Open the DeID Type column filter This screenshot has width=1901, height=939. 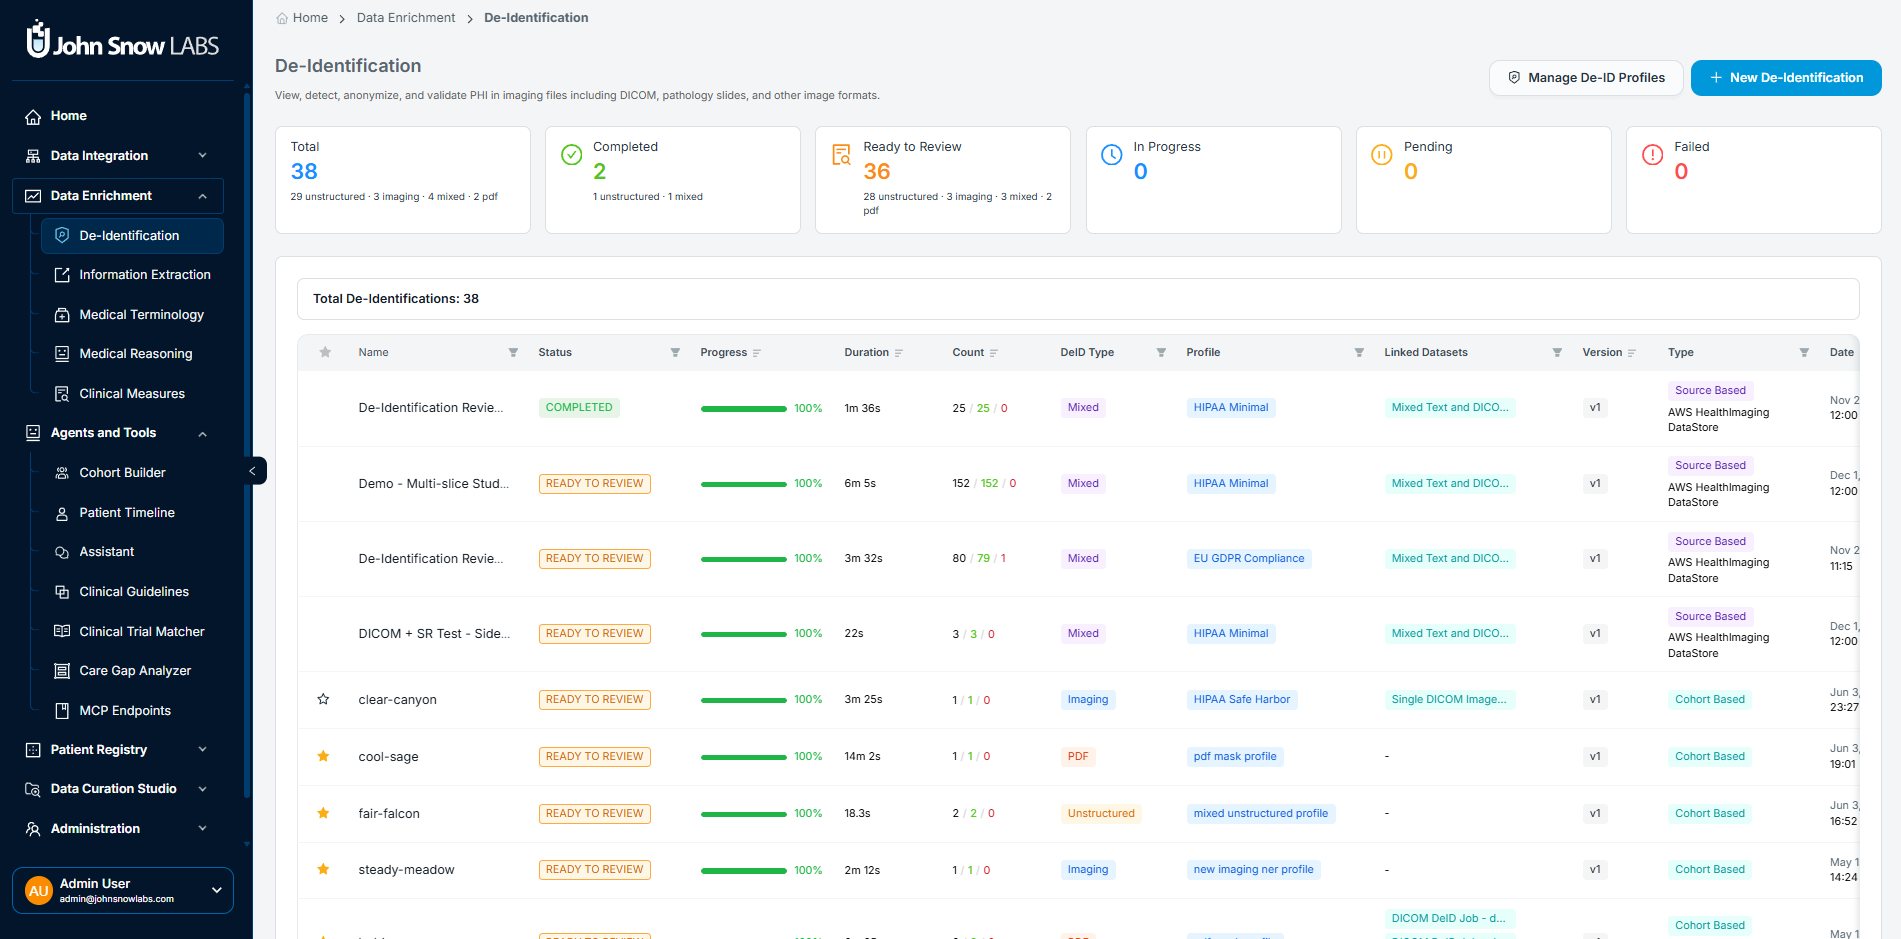(1161, 352)
